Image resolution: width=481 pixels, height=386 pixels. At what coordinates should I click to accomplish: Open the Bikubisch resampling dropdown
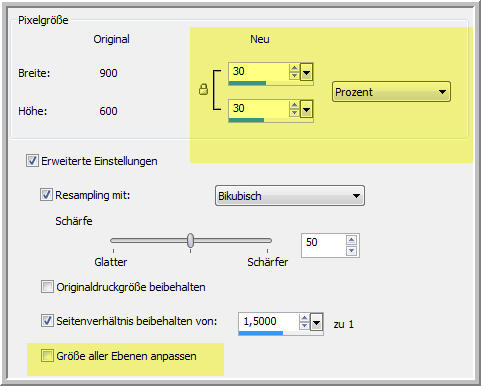pyautogui.click(x=290, y=196)
